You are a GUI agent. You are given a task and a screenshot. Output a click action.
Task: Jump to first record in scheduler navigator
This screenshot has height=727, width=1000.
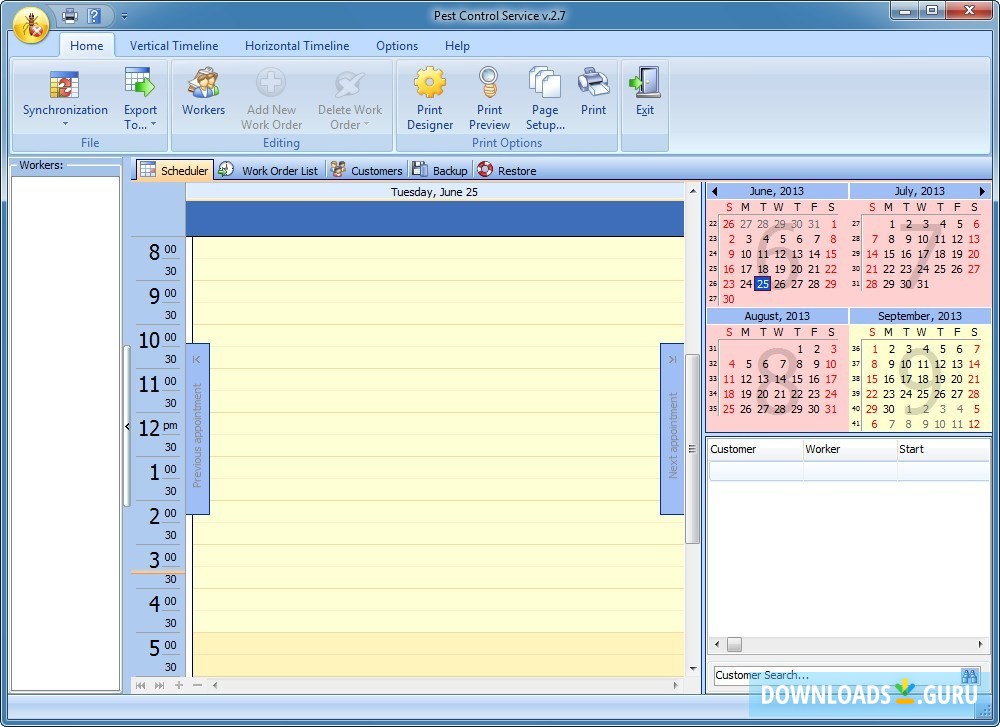(140, 686)
